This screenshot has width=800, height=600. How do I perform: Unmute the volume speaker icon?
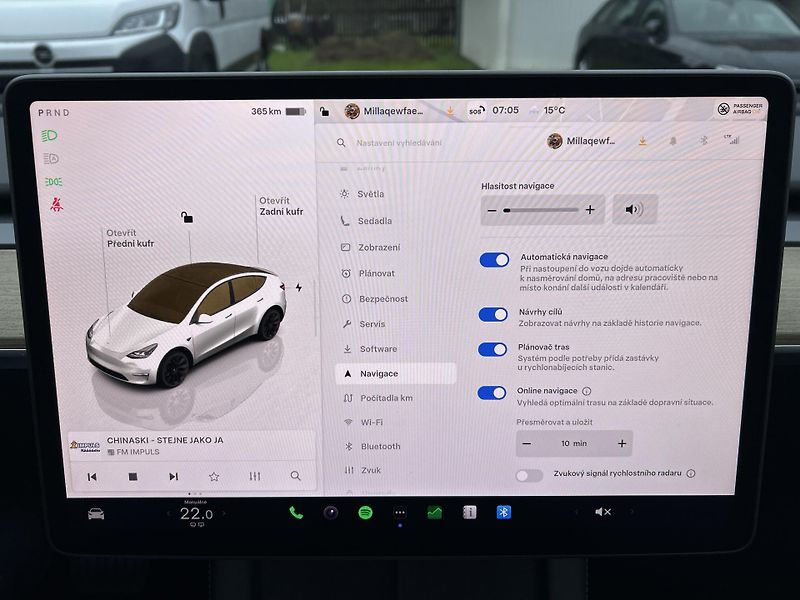click(x=603, y=512)
